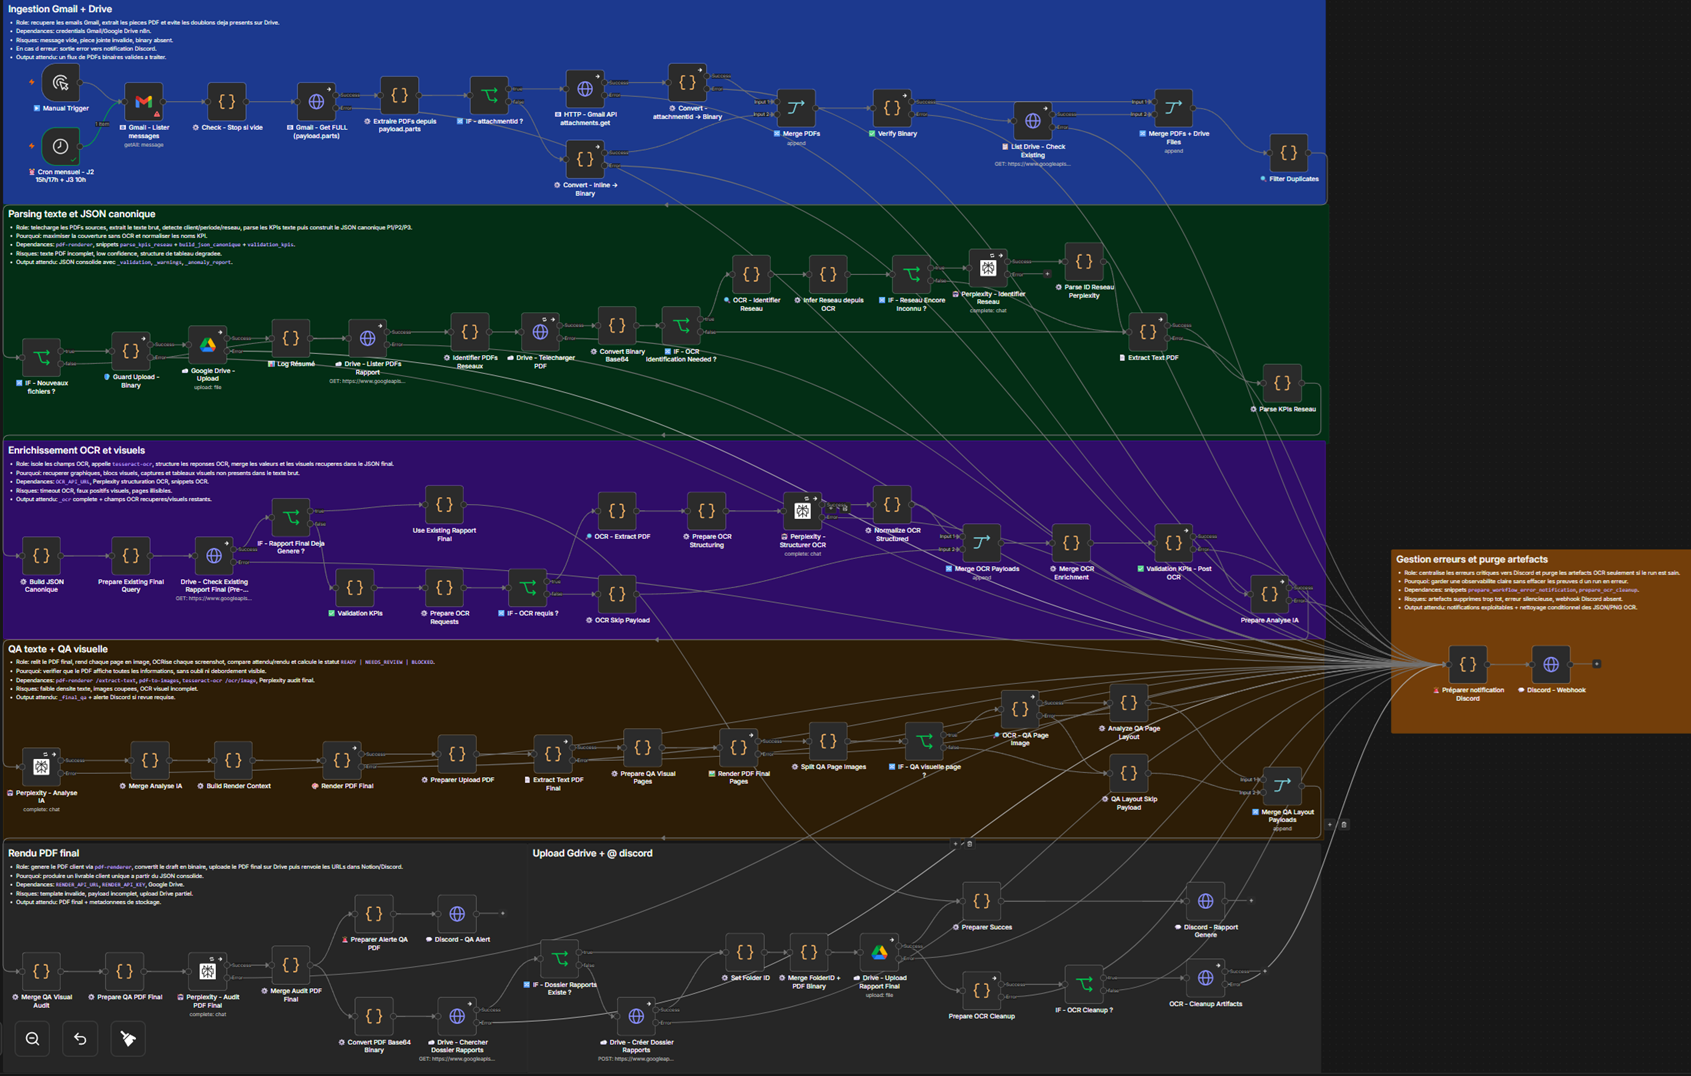Select the Check - Stop si vide node
The image size is (1691, 1076).
[x=227, y=102]
